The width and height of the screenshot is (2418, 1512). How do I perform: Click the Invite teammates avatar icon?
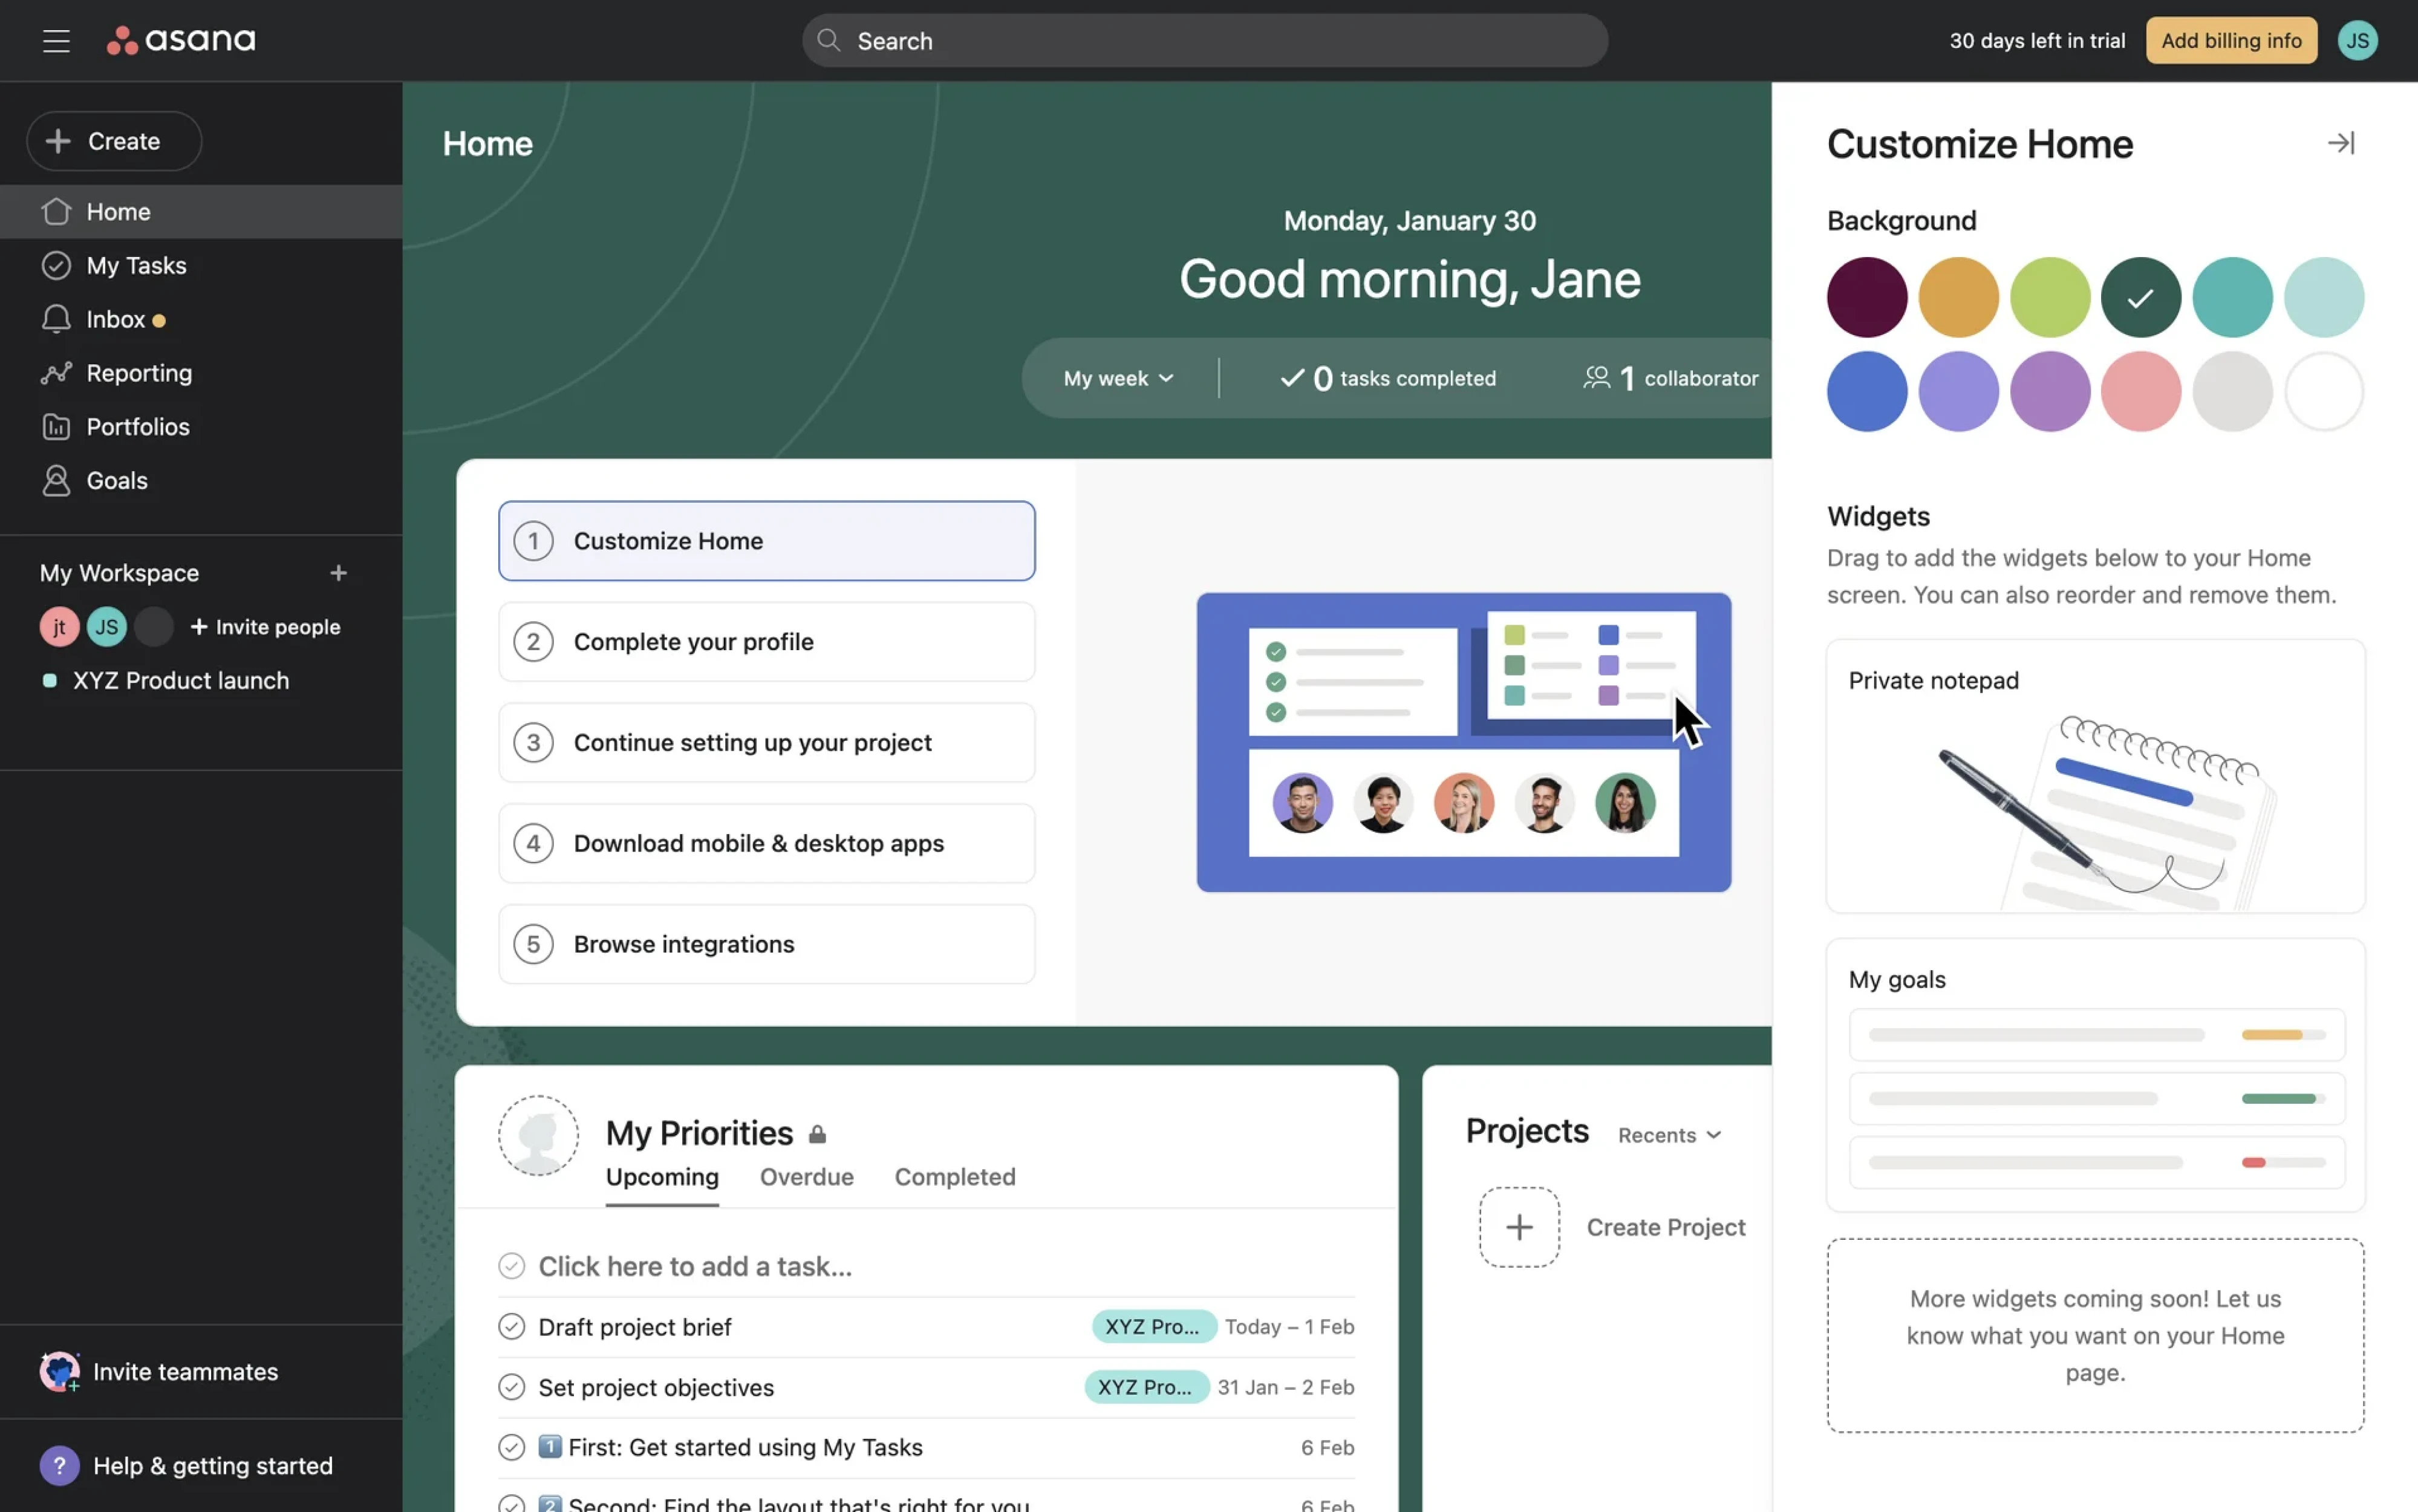pyautogui.click(x=59, y=1372)
